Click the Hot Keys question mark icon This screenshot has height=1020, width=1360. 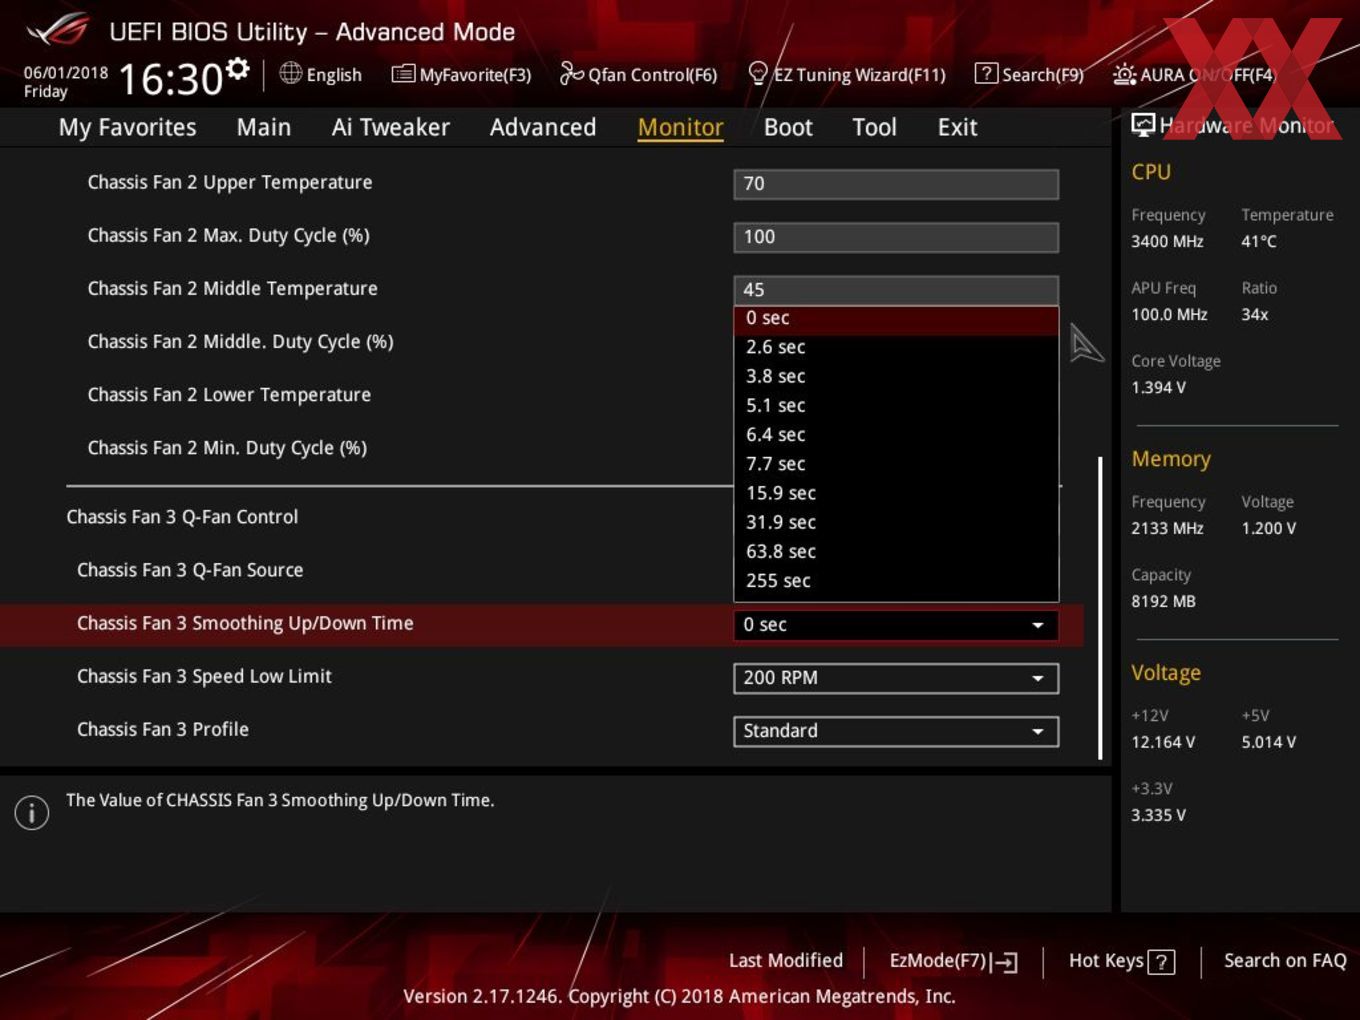pyautogui.click(x=1161, y=962)
